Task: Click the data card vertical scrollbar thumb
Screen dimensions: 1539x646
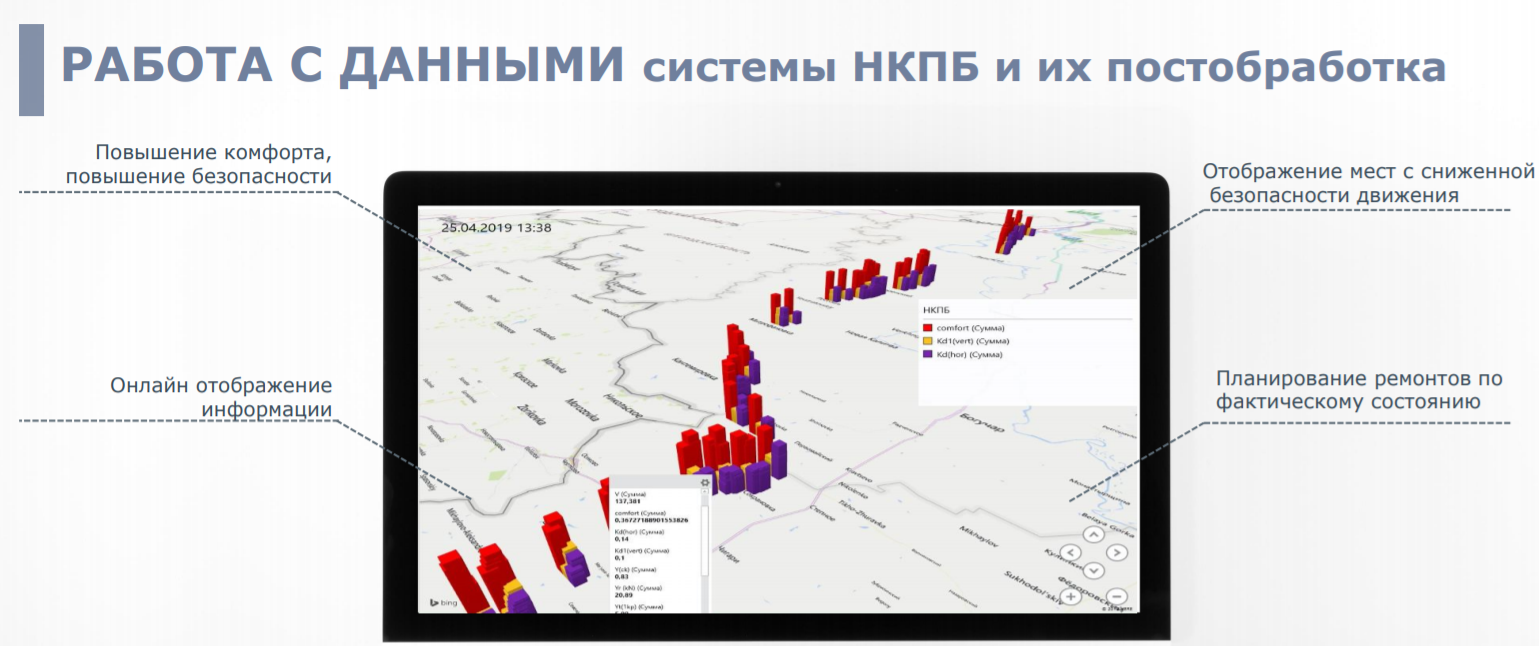Action: pyautogui.click(x=705, y=540)
